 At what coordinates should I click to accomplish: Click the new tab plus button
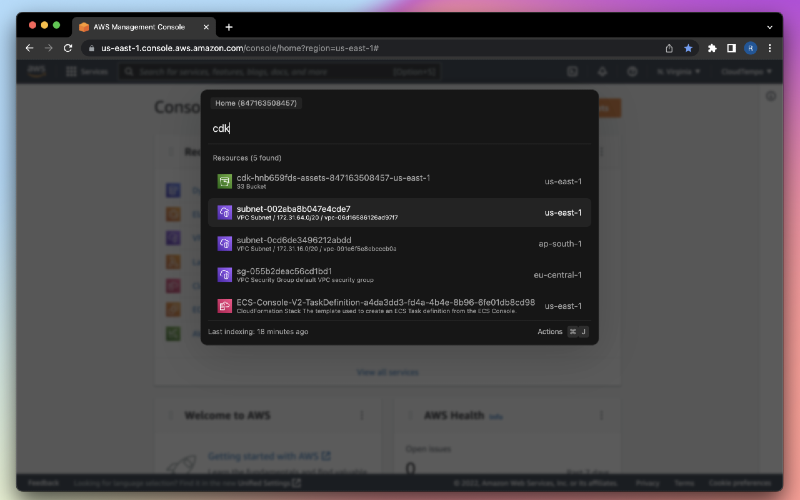pos(229,27)
